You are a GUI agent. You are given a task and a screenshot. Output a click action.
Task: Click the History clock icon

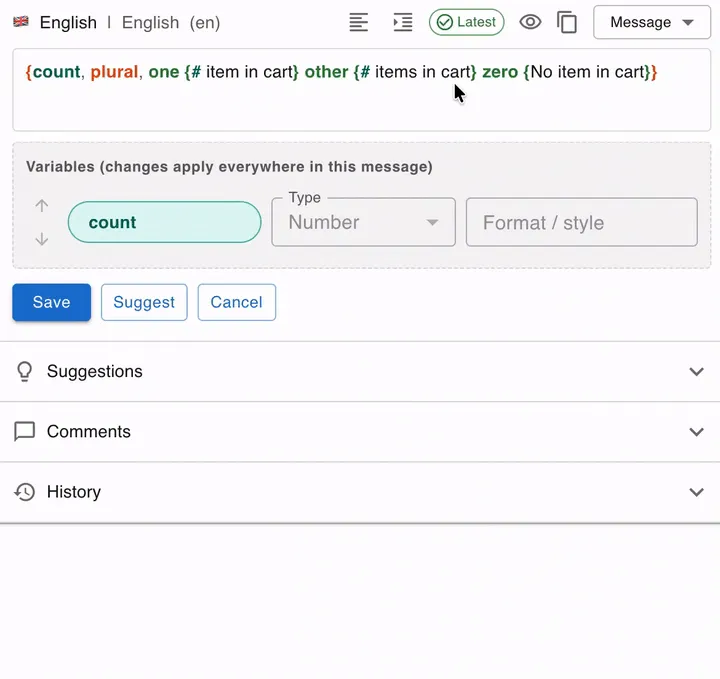click(x=24, y=492)
